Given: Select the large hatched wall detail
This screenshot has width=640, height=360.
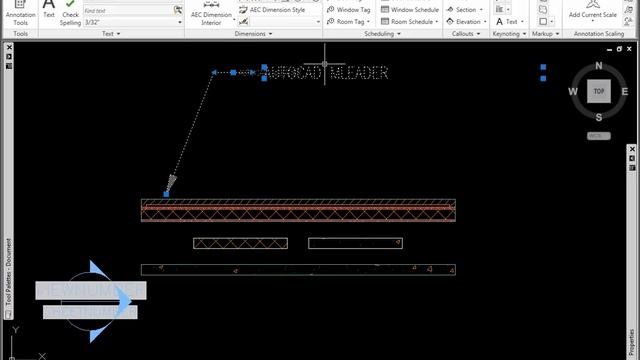Looking at the screenshot, I should tap(298, 210).
